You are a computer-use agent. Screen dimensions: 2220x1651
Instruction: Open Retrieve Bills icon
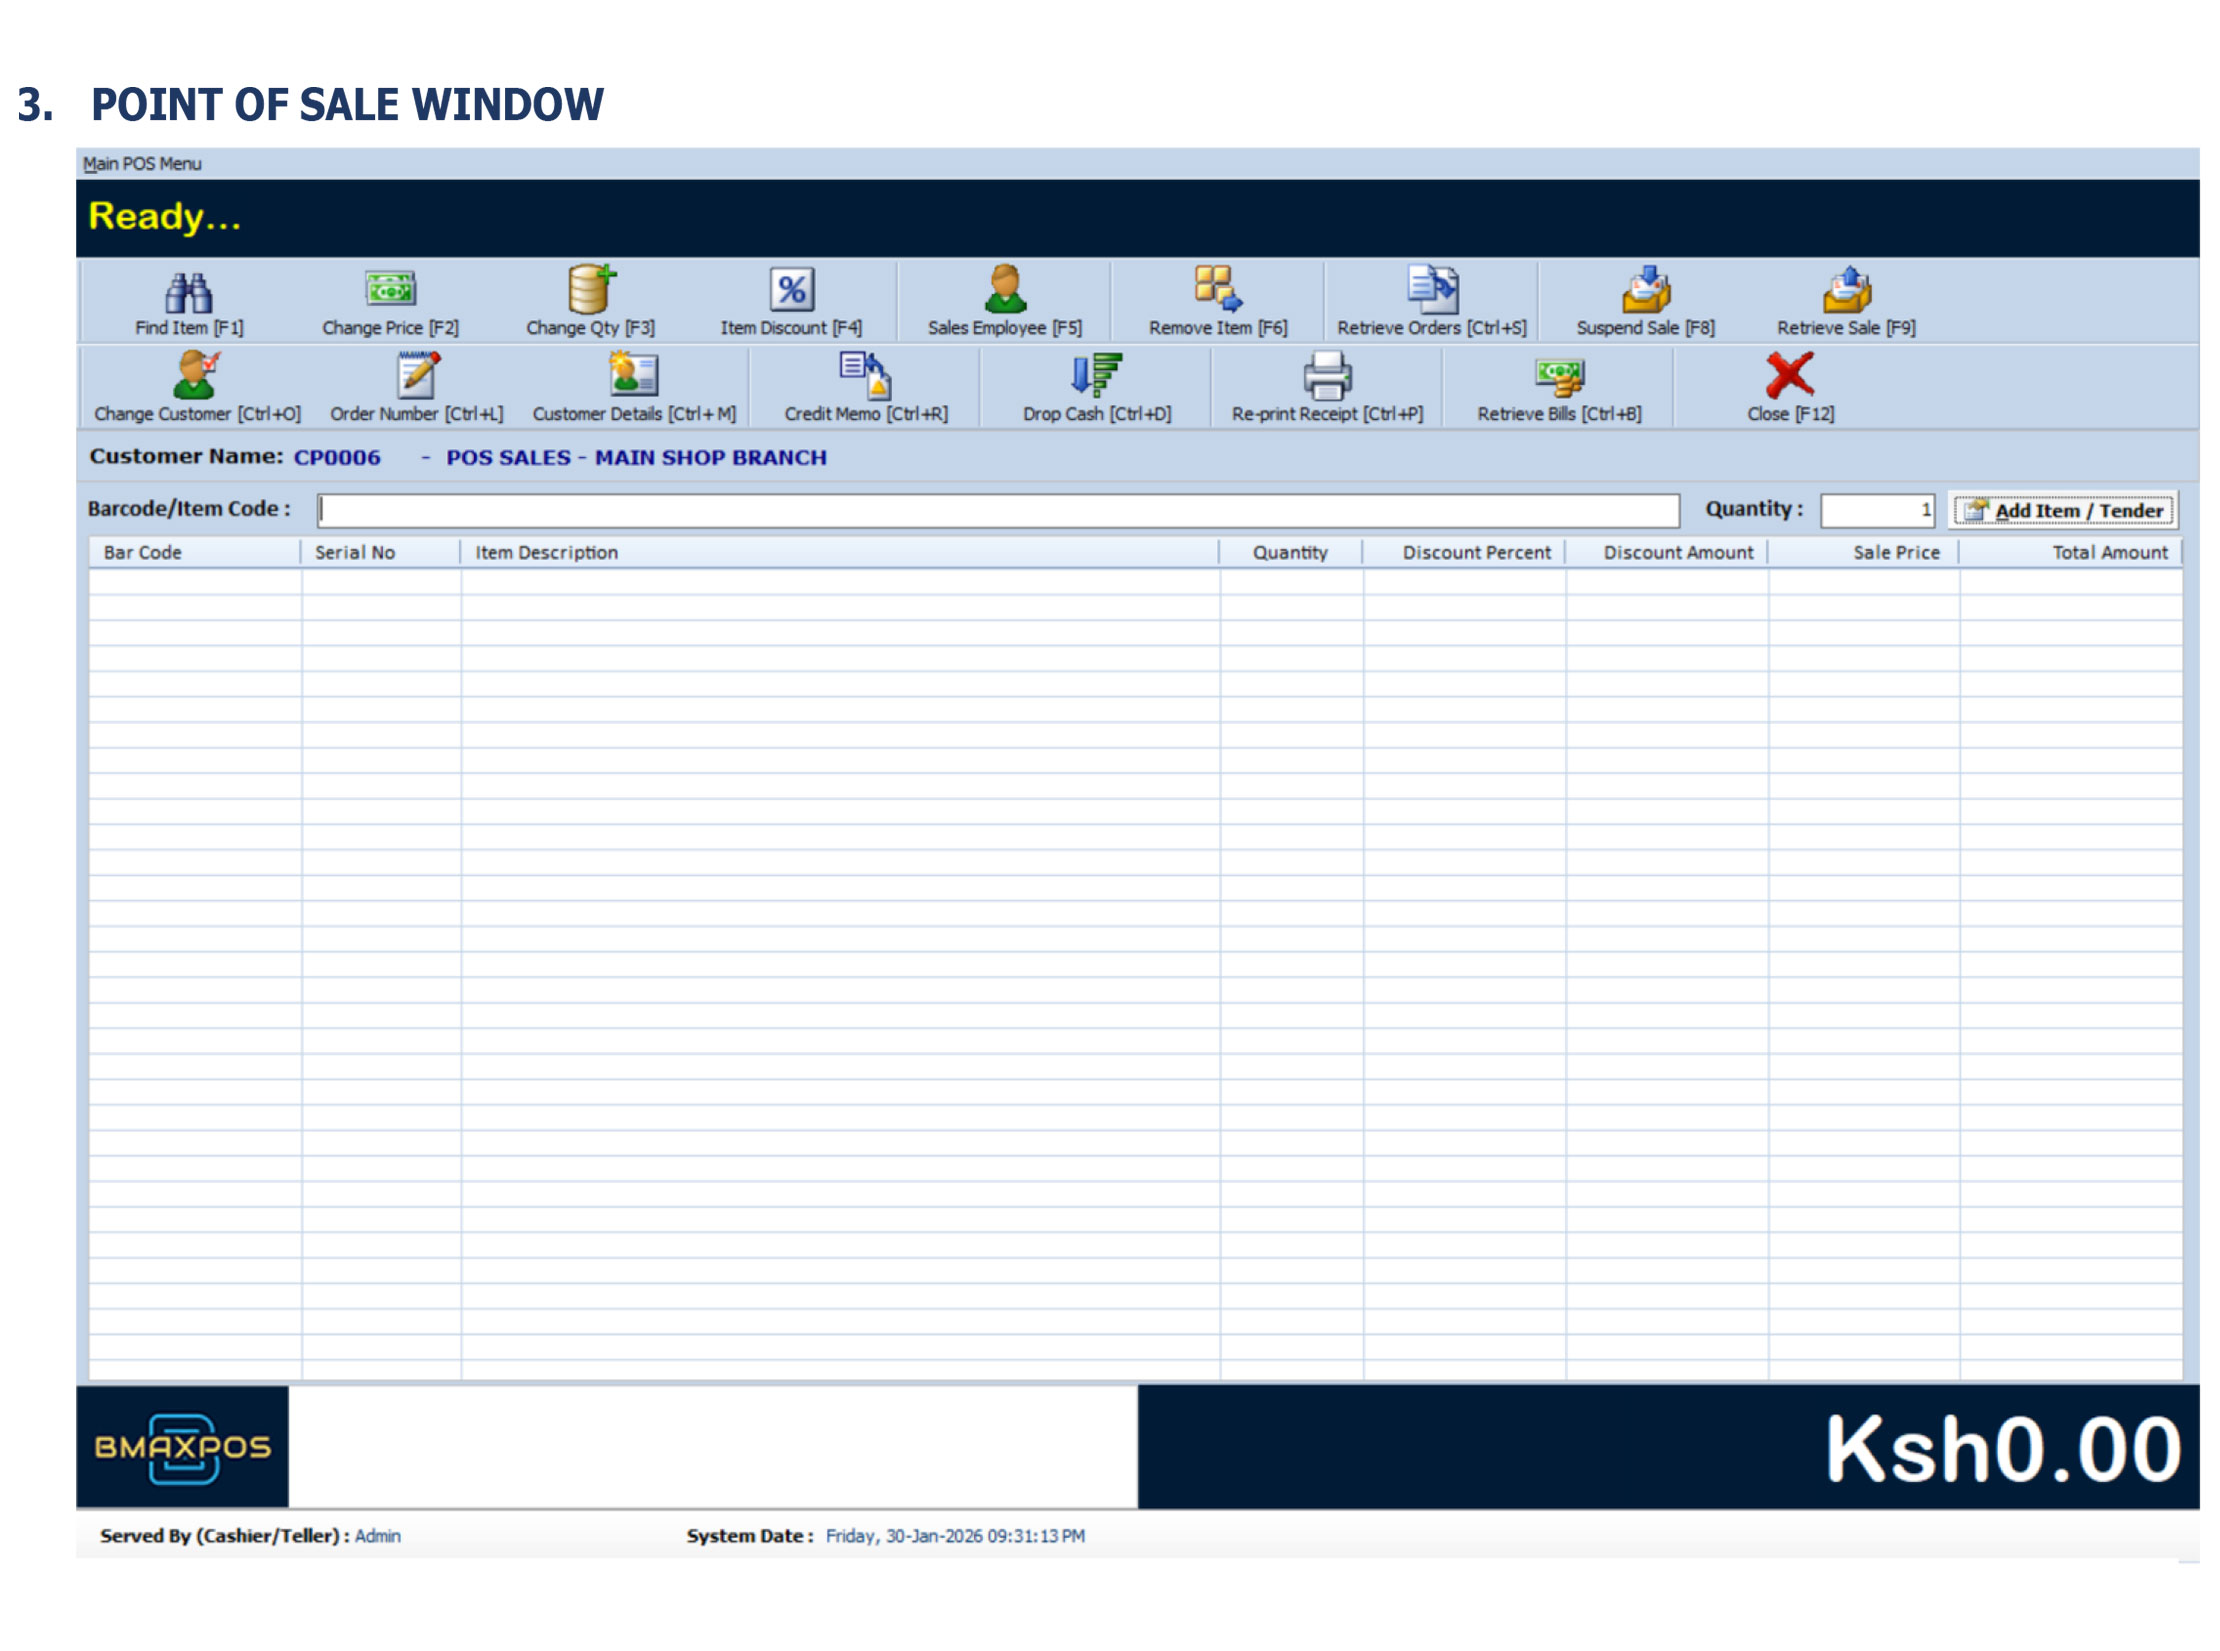pyautogui.click(x=1559, y=376)
